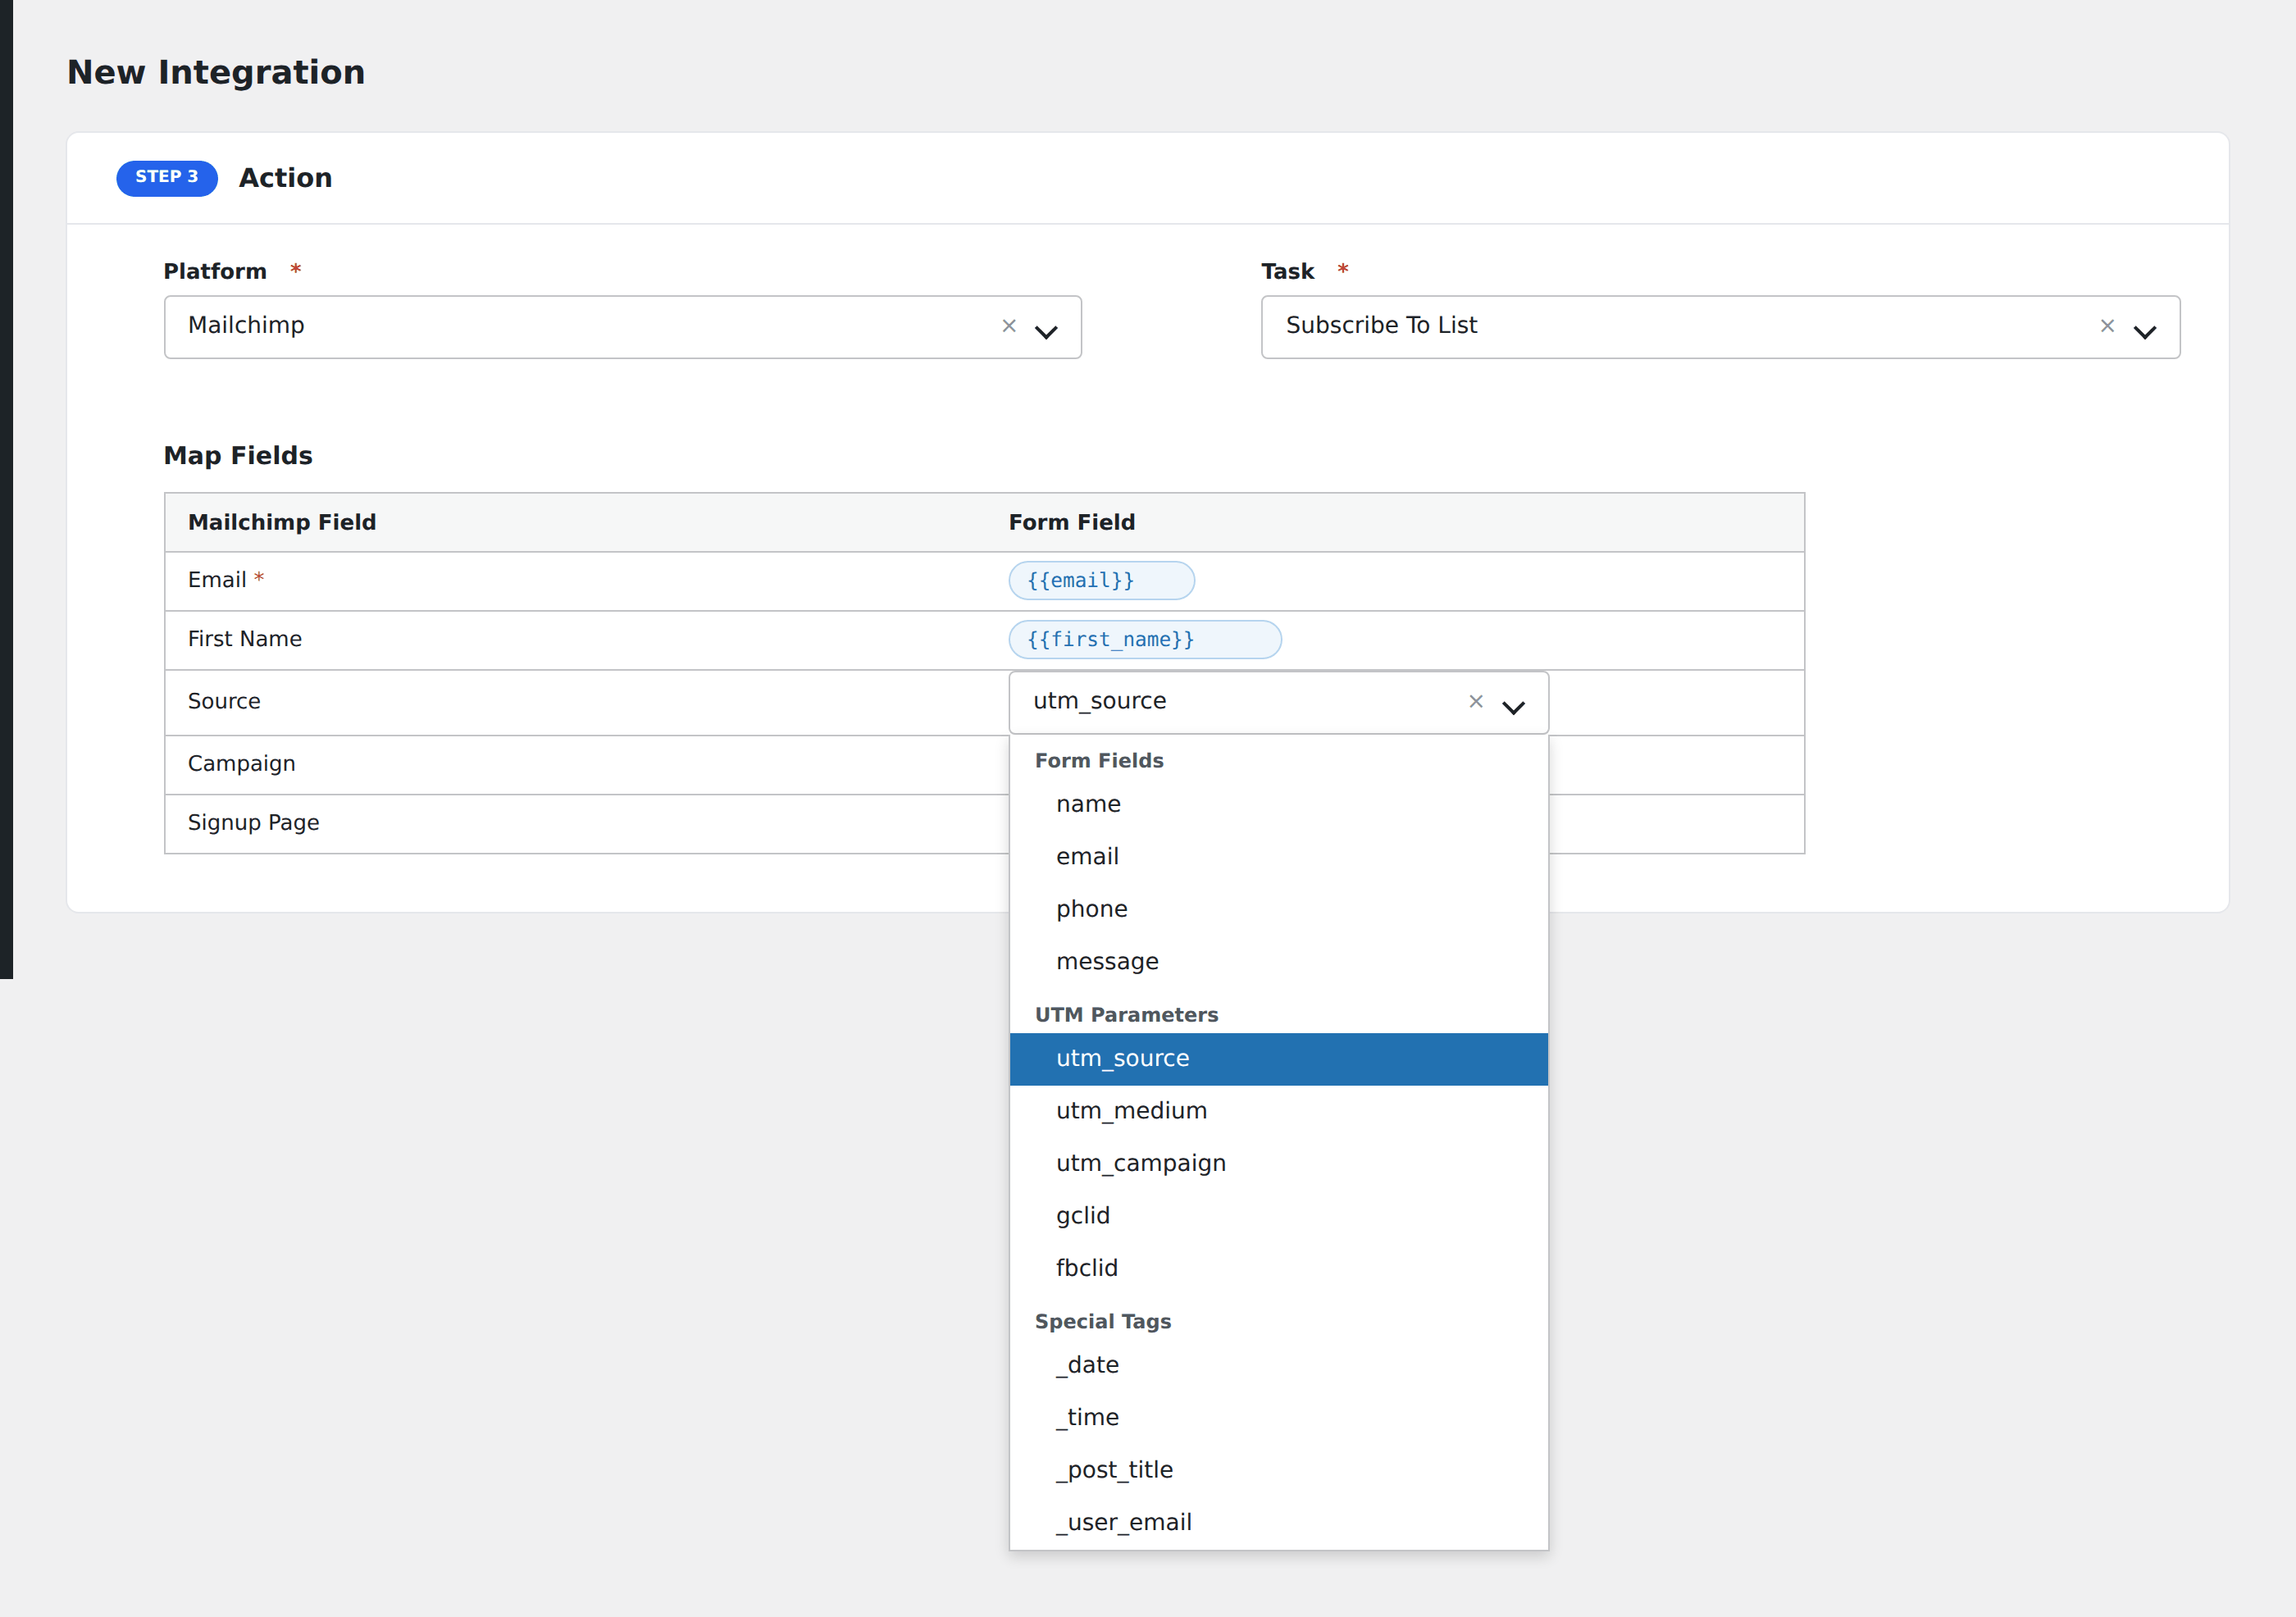Pick the utm_medium option
The height and width of the screenshot is (1617, 2296).
click(1278, 1111)
